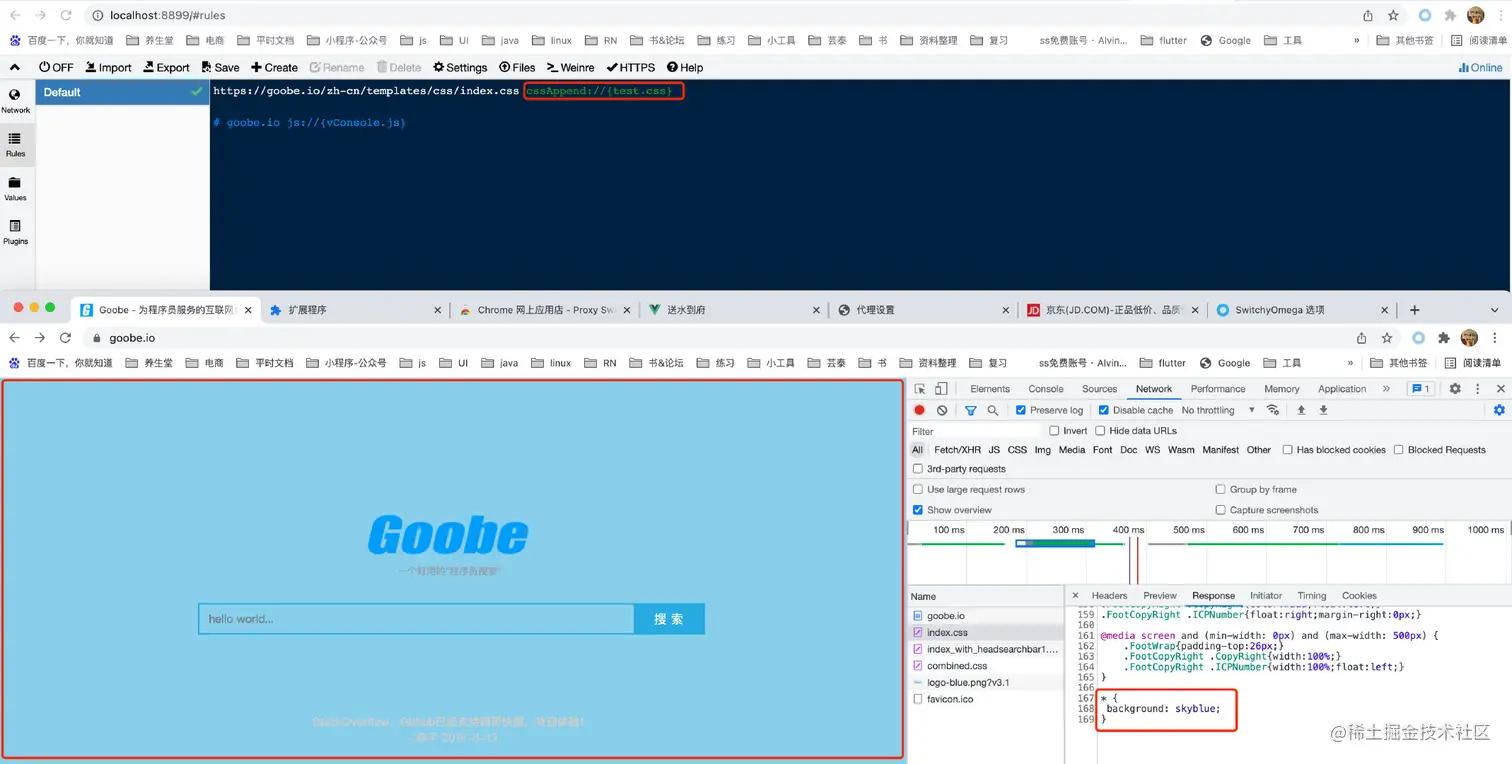The height and width of the screenshot is (764, 1512).
Task: Reload the goobe.io page
Action: (x=66, y=338)
